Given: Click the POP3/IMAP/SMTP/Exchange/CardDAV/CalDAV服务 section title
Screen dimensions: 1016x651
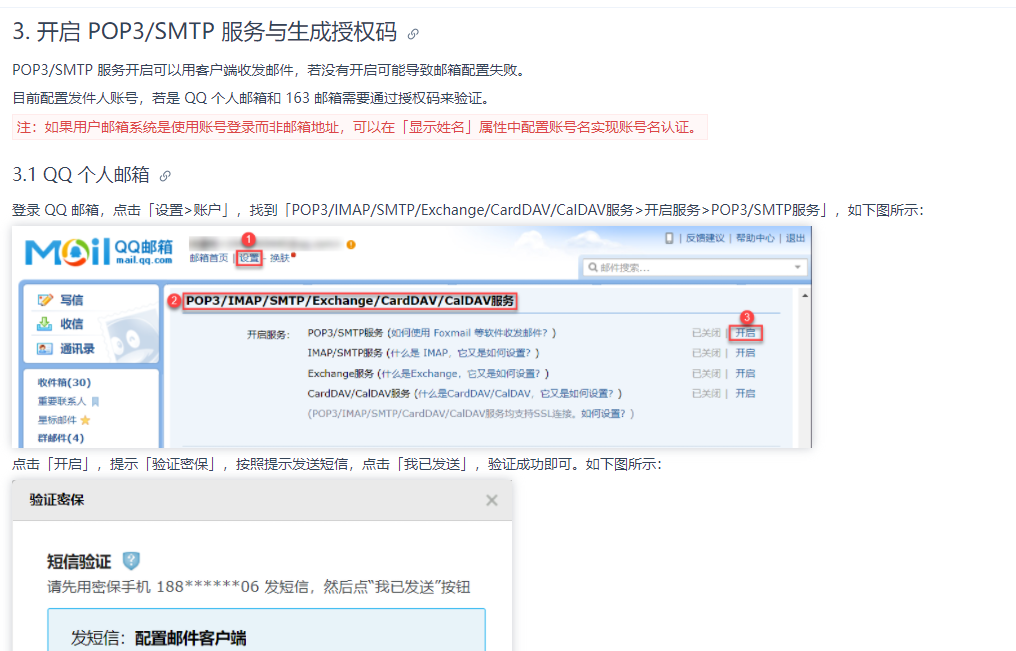Looking at the screenshot, I should 350,301.
